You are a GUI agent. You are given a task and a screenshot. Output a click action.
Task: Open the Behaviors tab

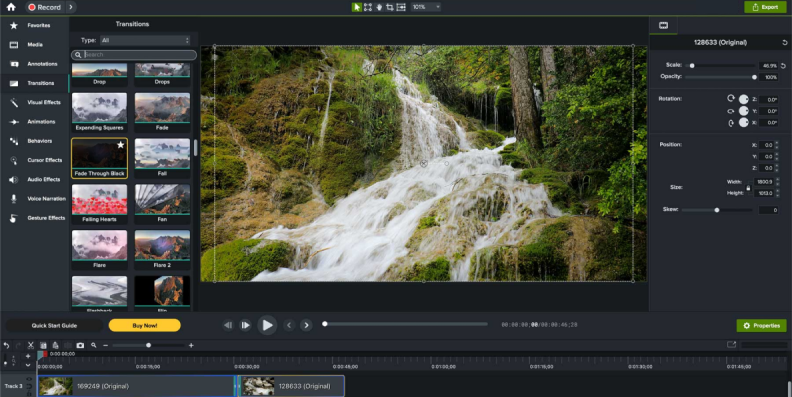point(34,141)
